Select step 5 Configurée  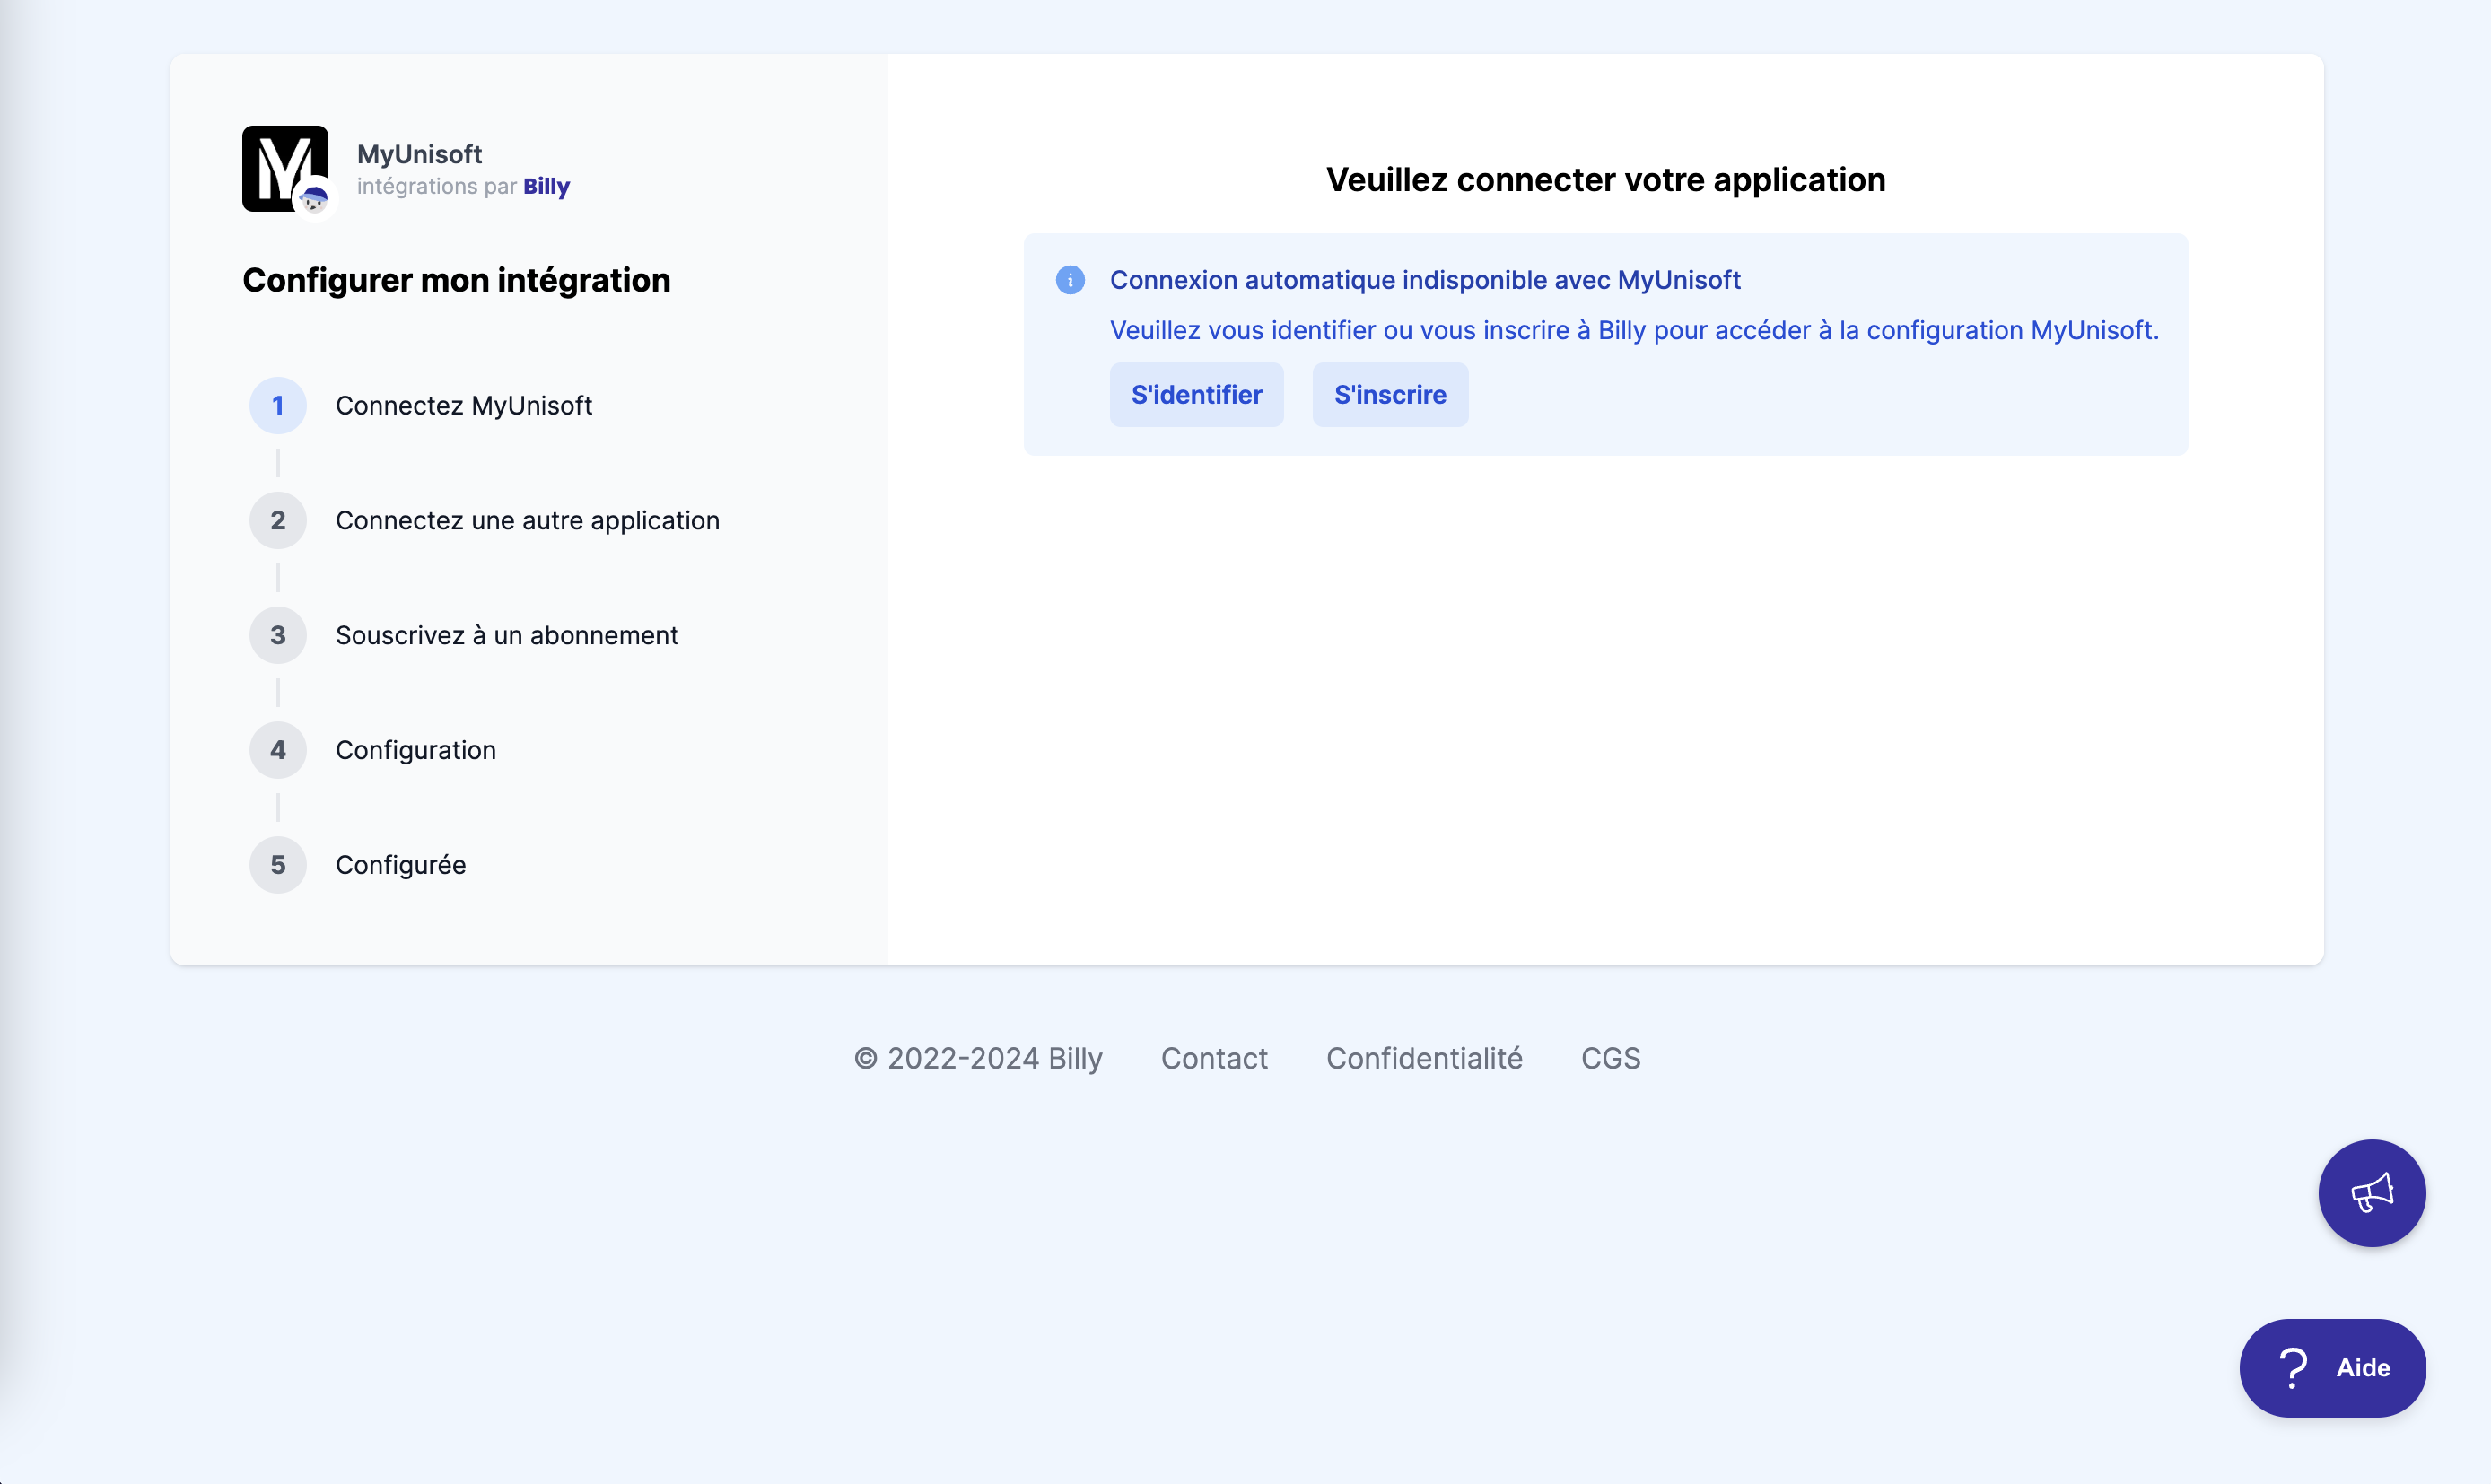coord(358,865)
